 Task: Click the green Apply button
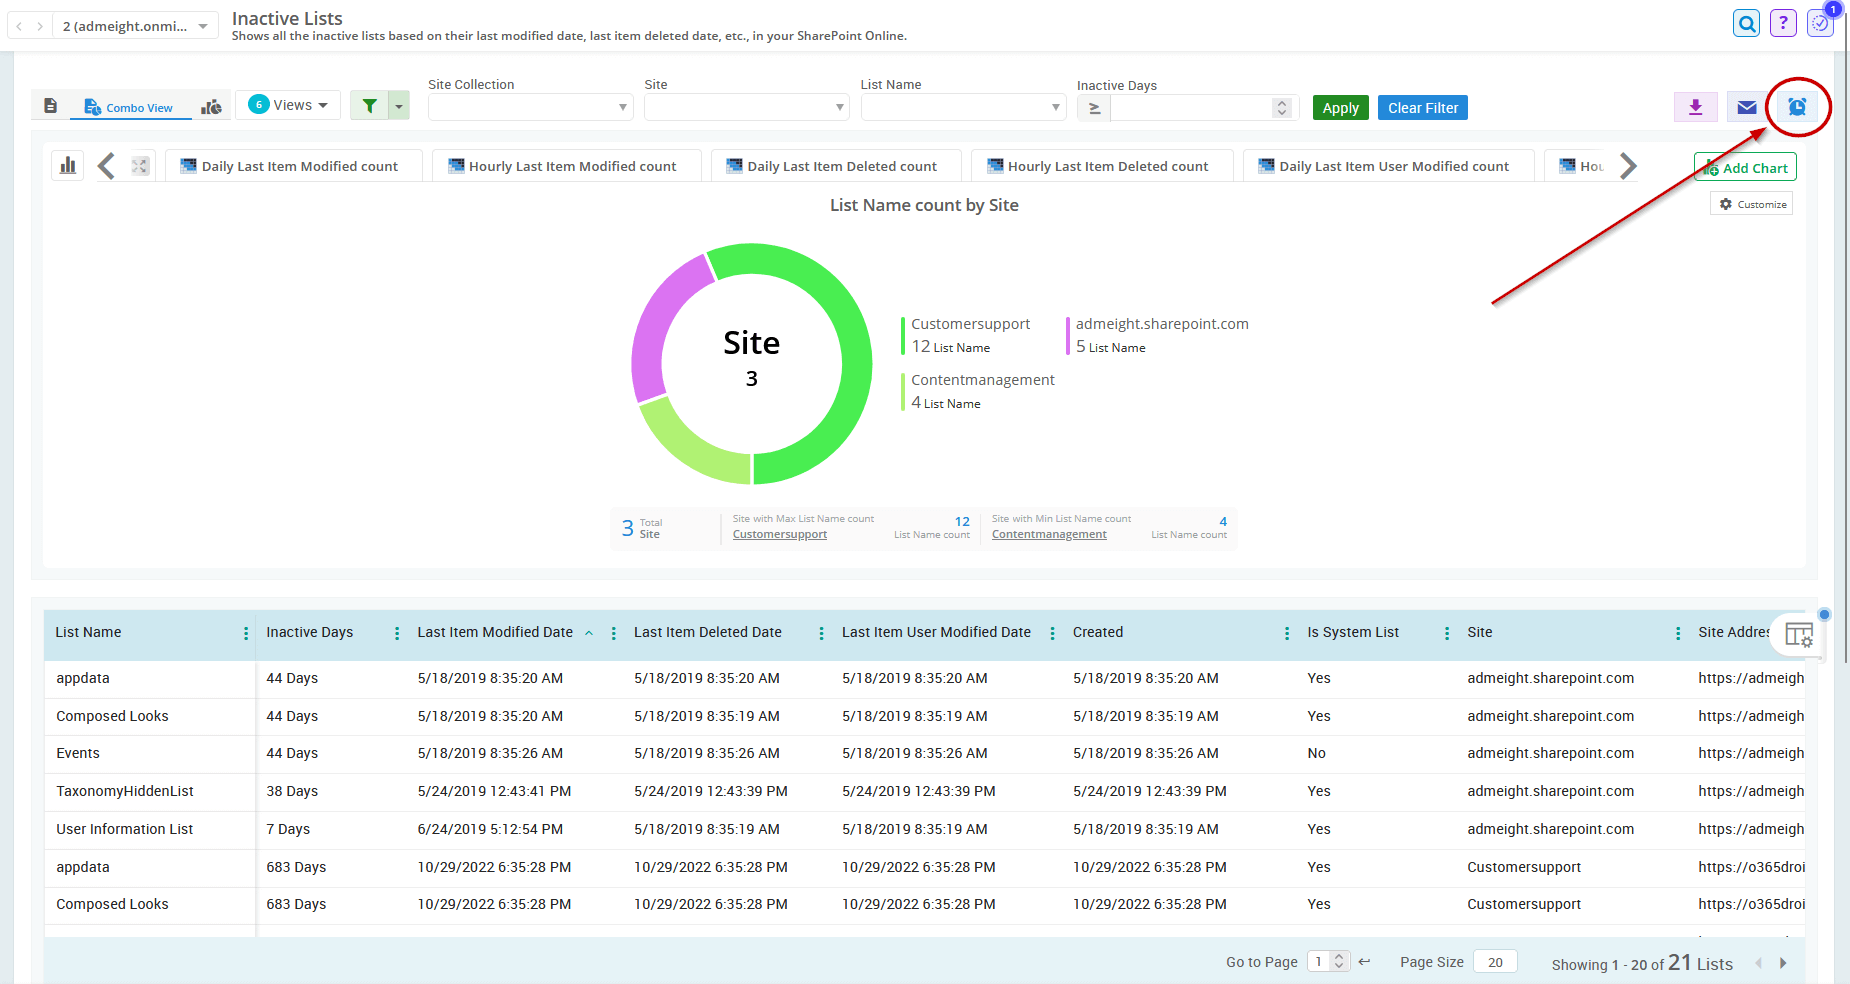tap(1340, 108)
